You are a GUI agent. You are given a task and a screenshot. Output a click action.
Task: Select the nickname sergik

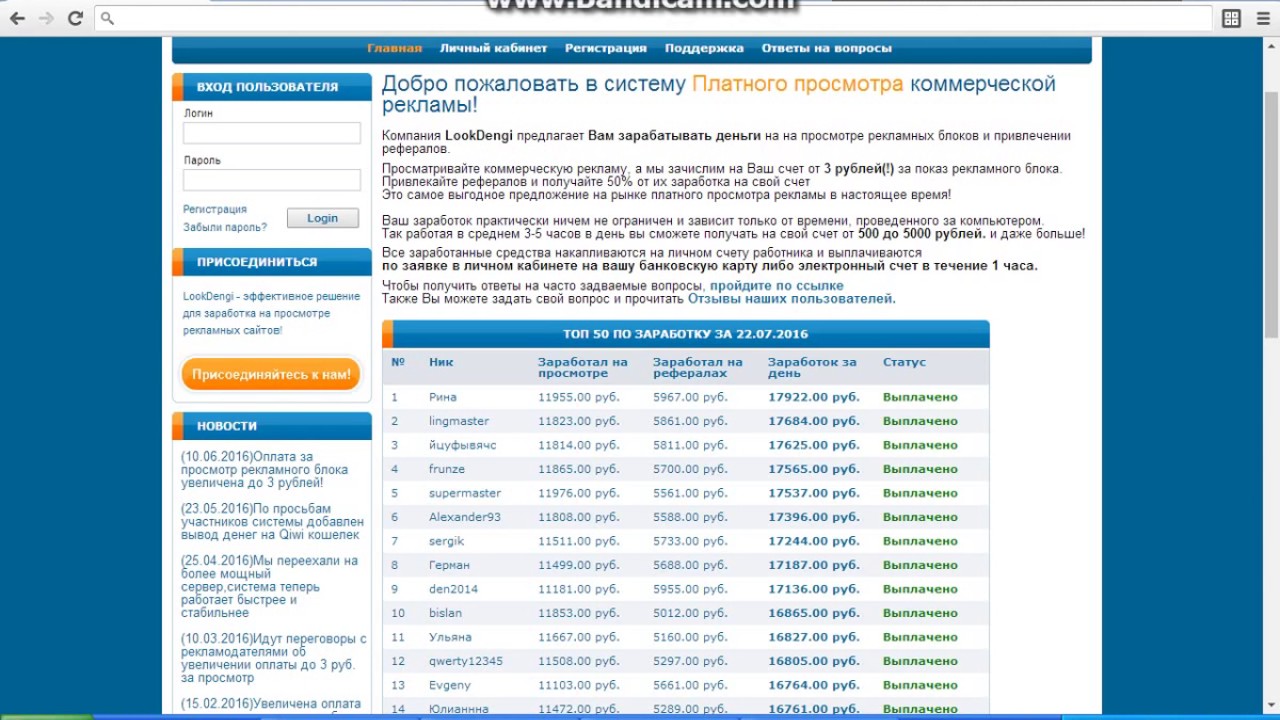(447, 541)
